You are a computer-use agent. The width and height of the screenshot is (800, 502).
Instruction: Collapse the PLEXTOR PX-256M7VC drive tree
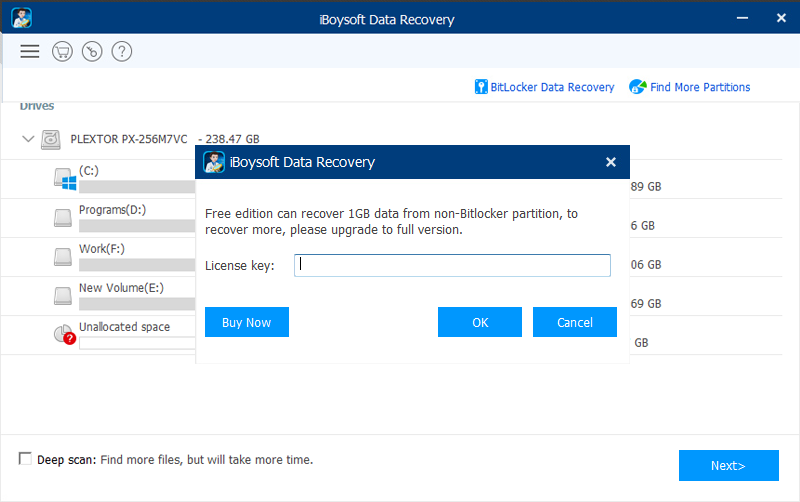click(x=28, y=139)
